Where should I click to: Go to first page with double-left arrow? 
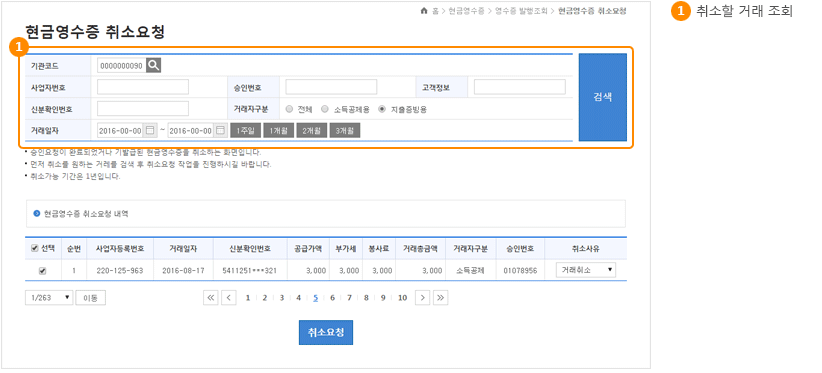point(211,298)
